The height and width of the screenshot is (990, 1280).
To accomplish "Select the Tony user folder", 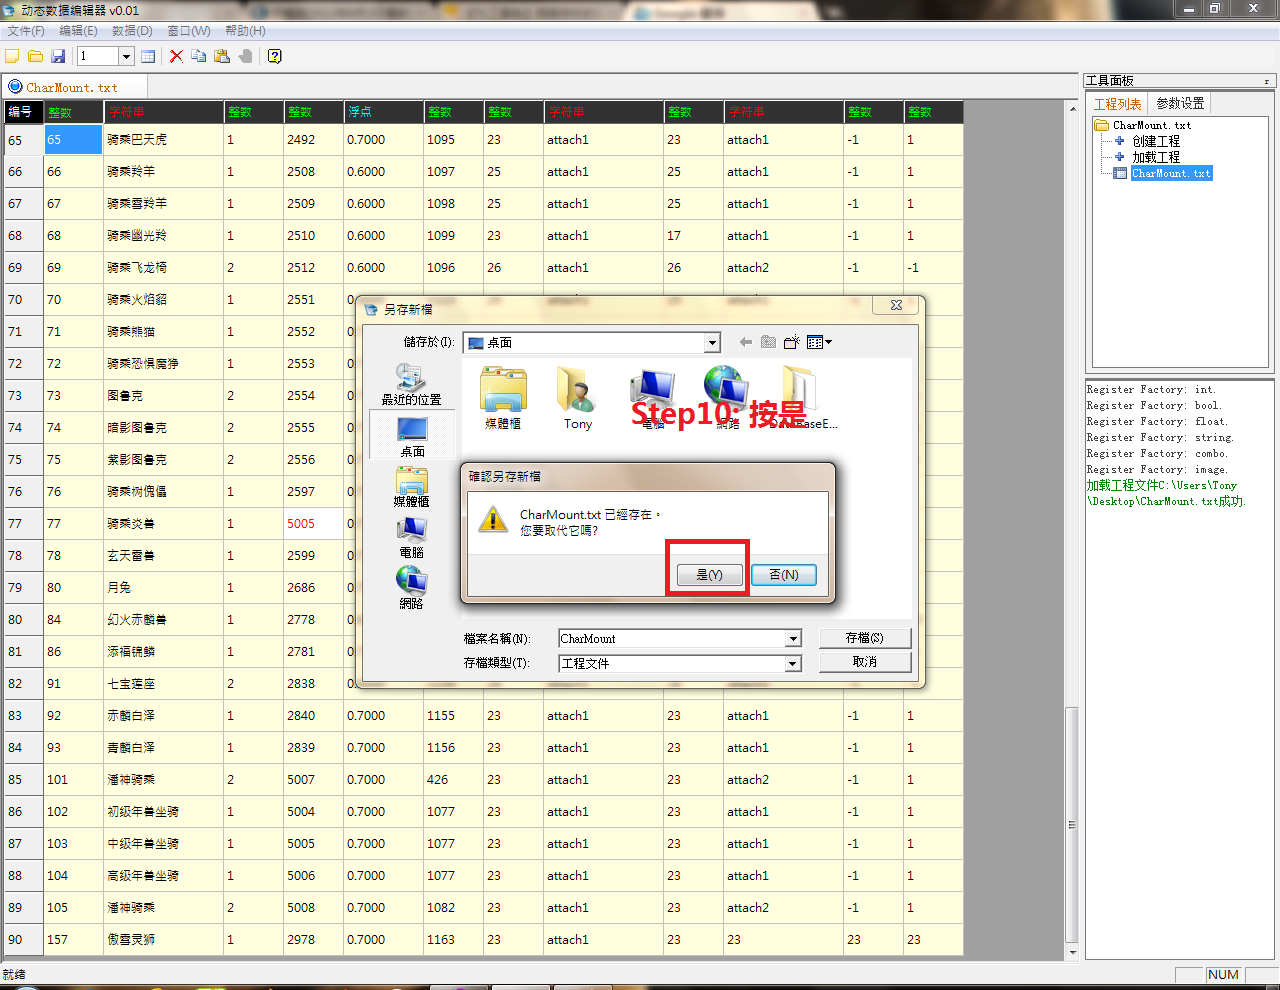I will pos(577,397).
